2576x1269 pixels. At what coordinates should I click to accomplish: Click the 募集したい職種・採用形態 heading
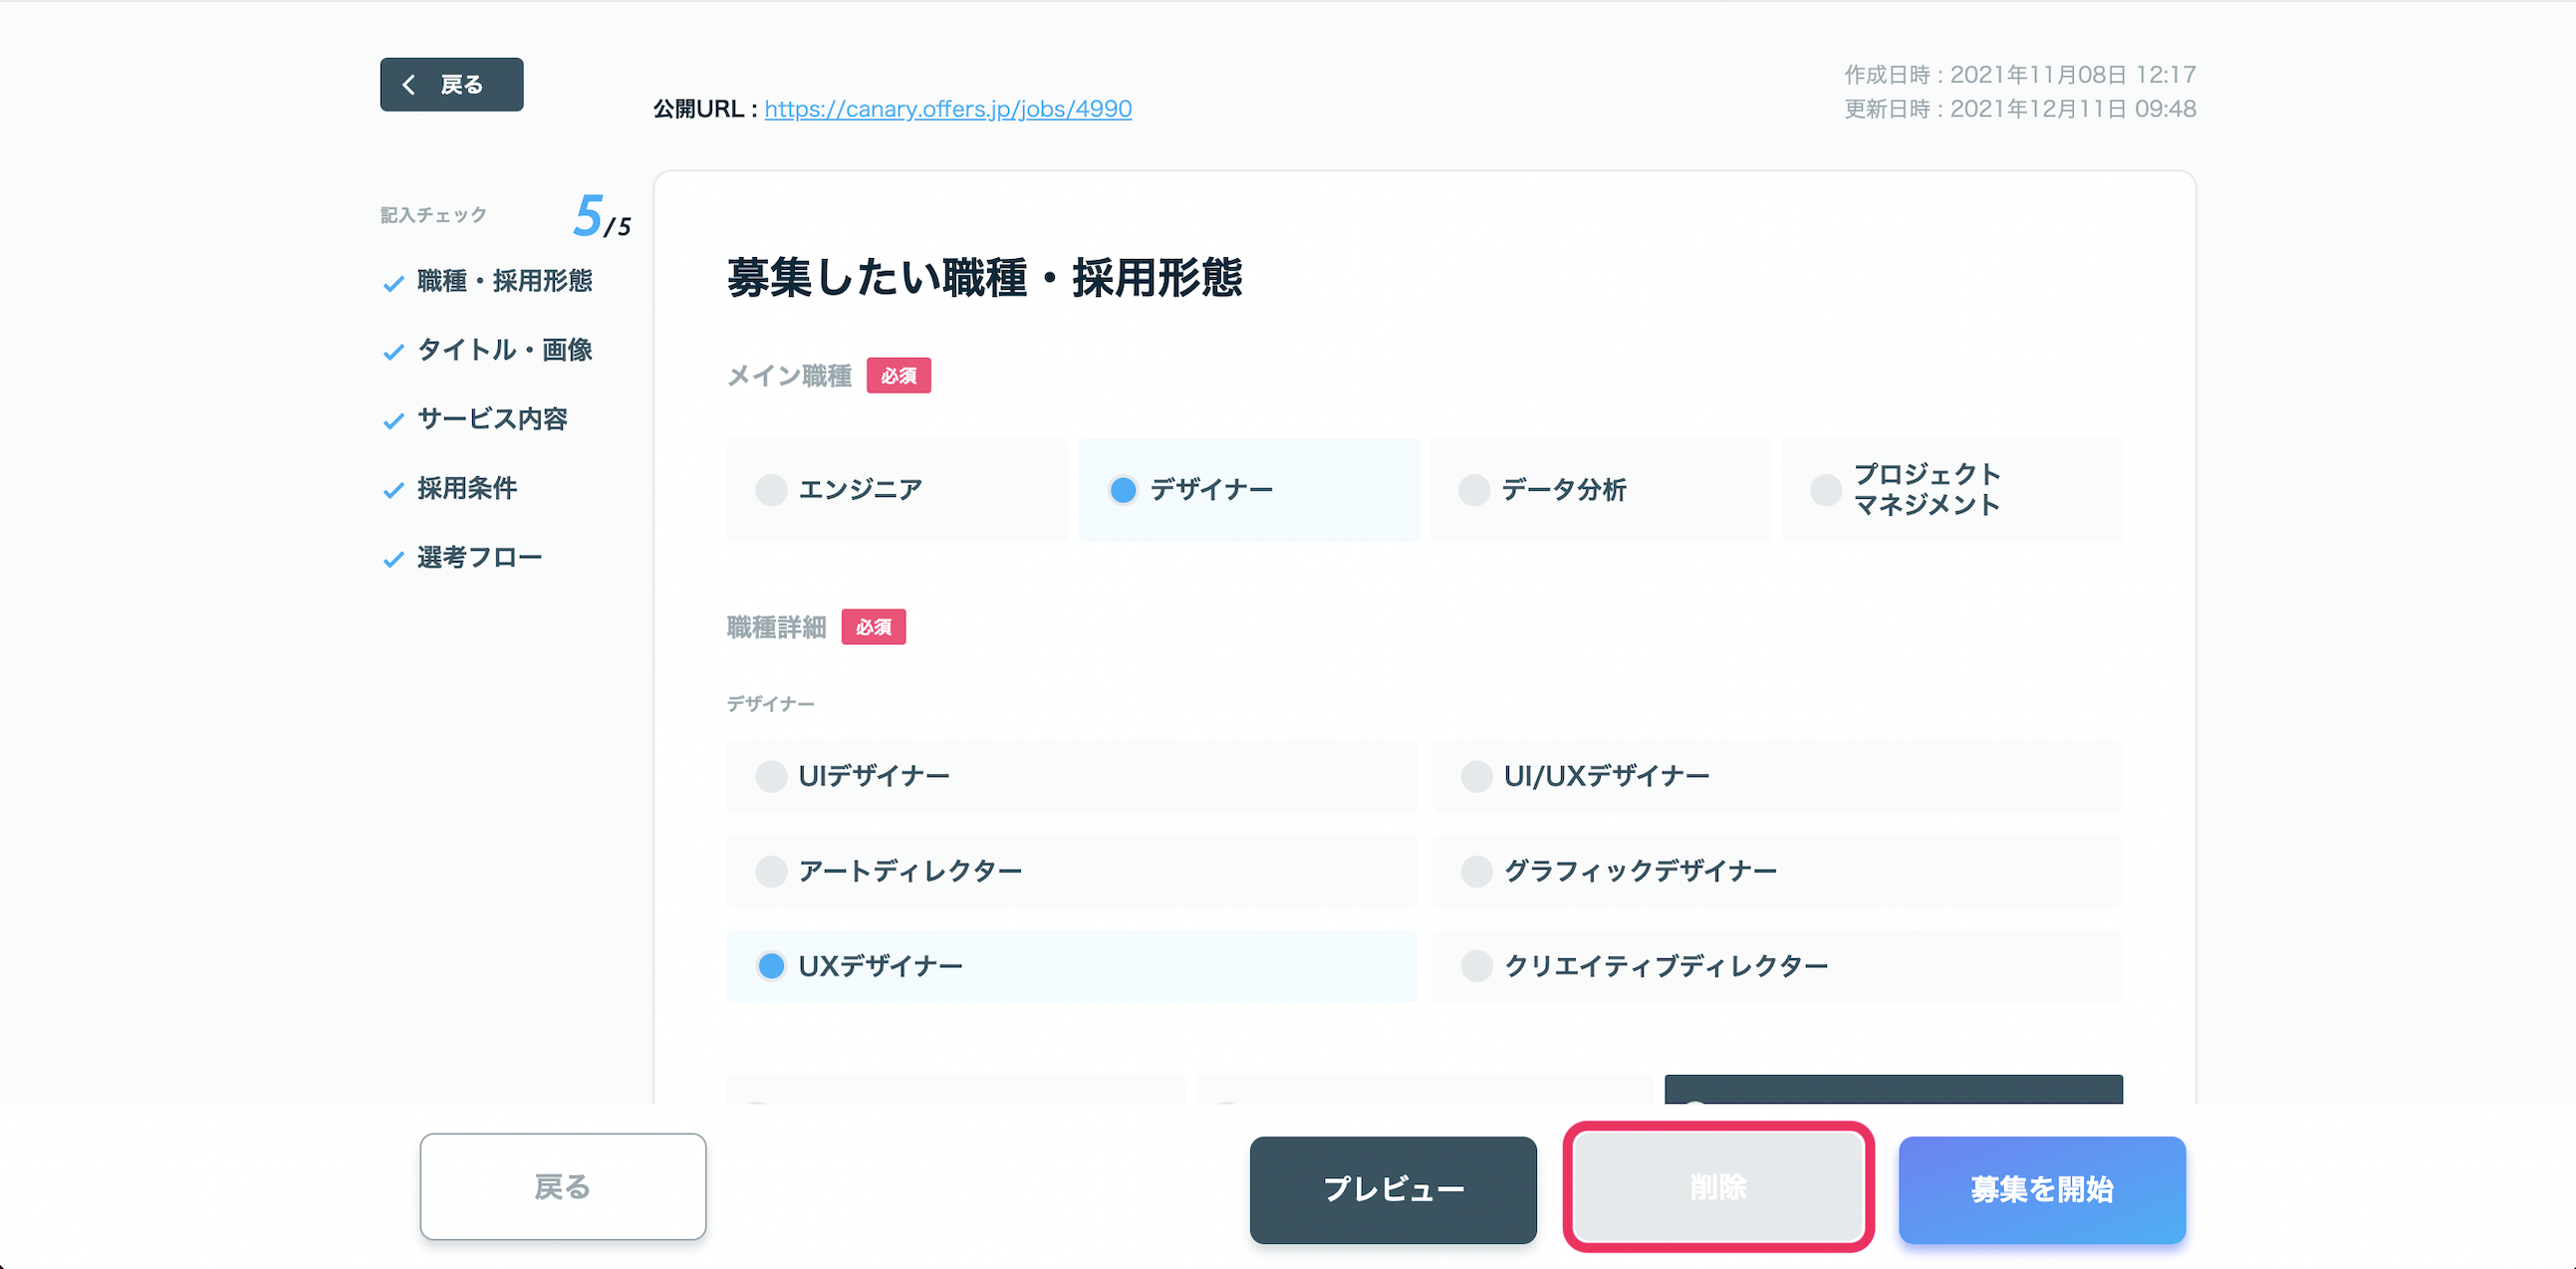[x=984, y=277]
